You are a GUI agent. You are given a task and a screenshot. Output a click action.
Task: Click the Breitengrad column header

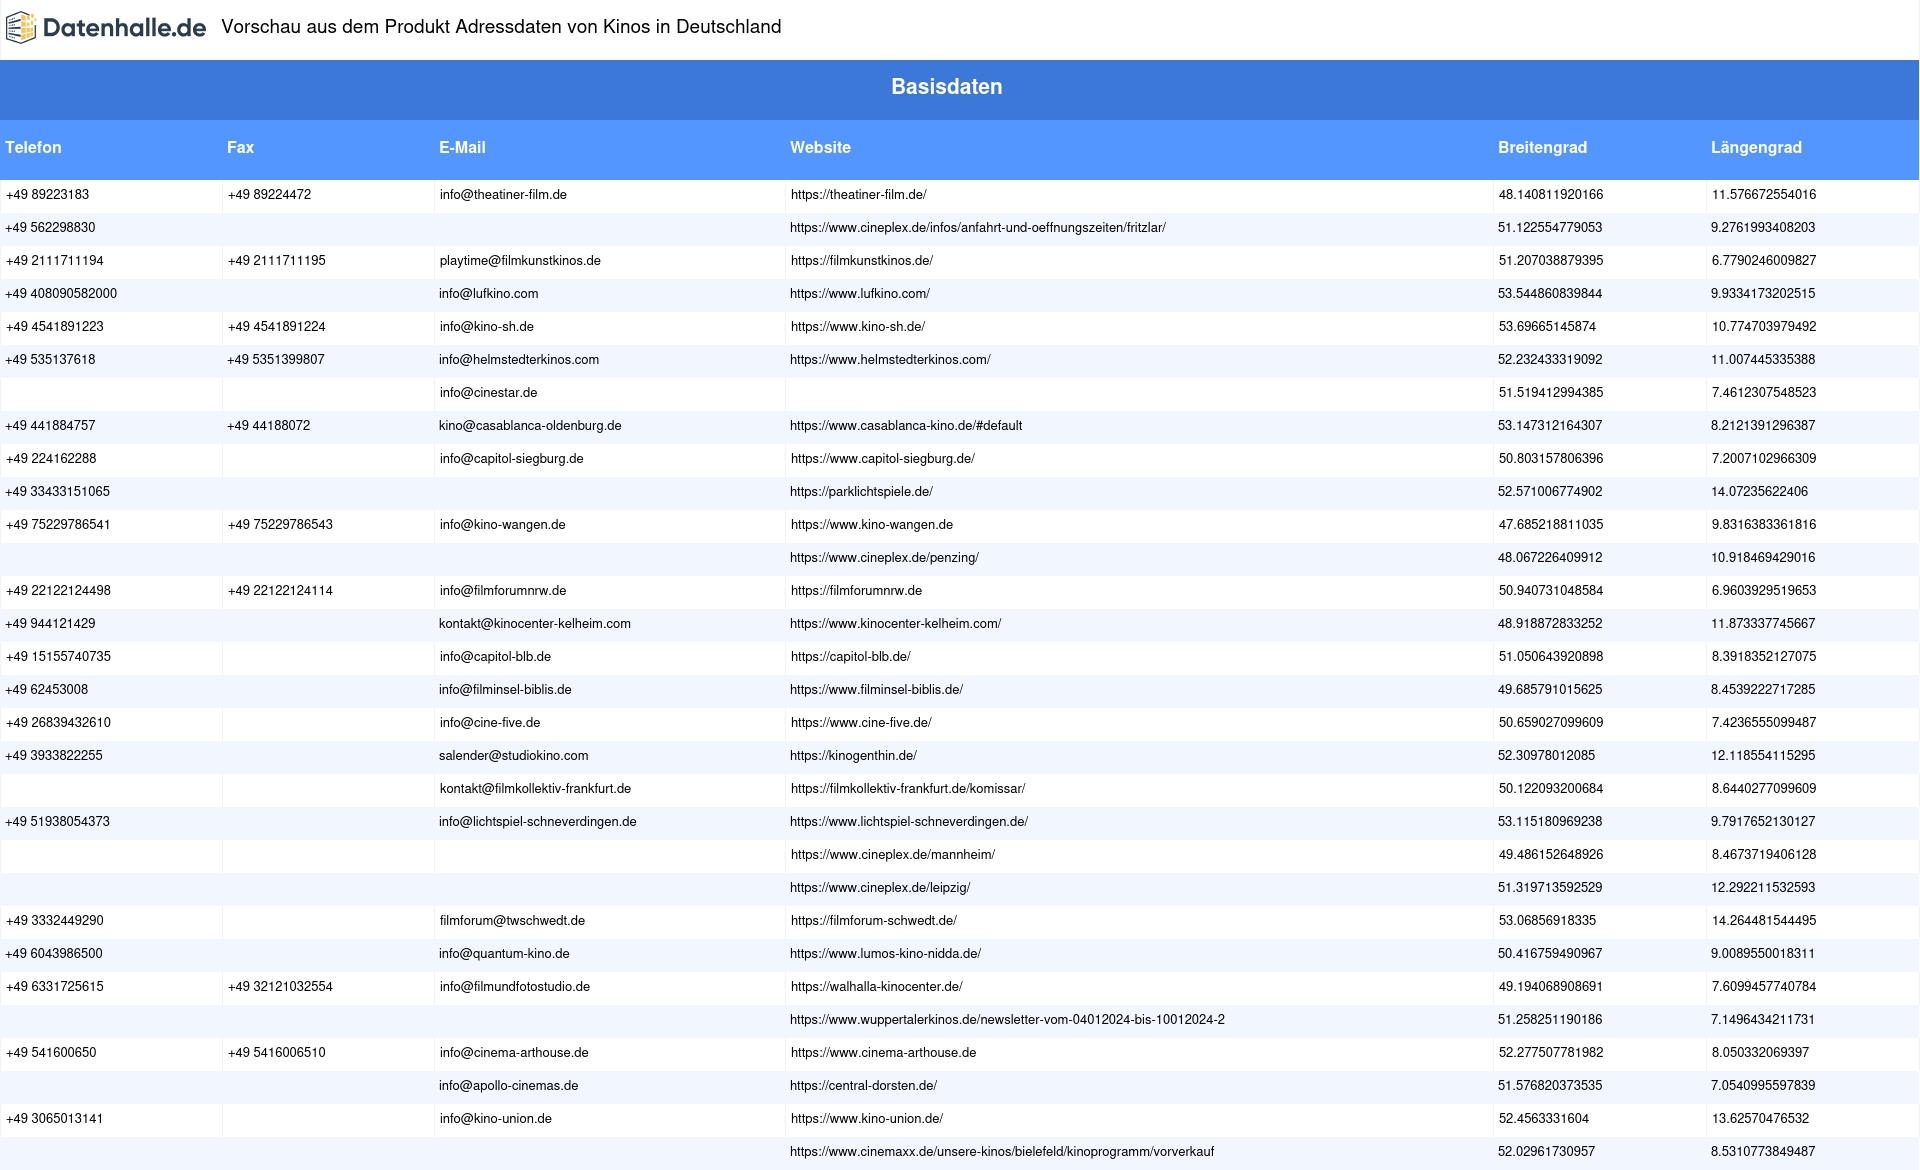point(1542,147)
